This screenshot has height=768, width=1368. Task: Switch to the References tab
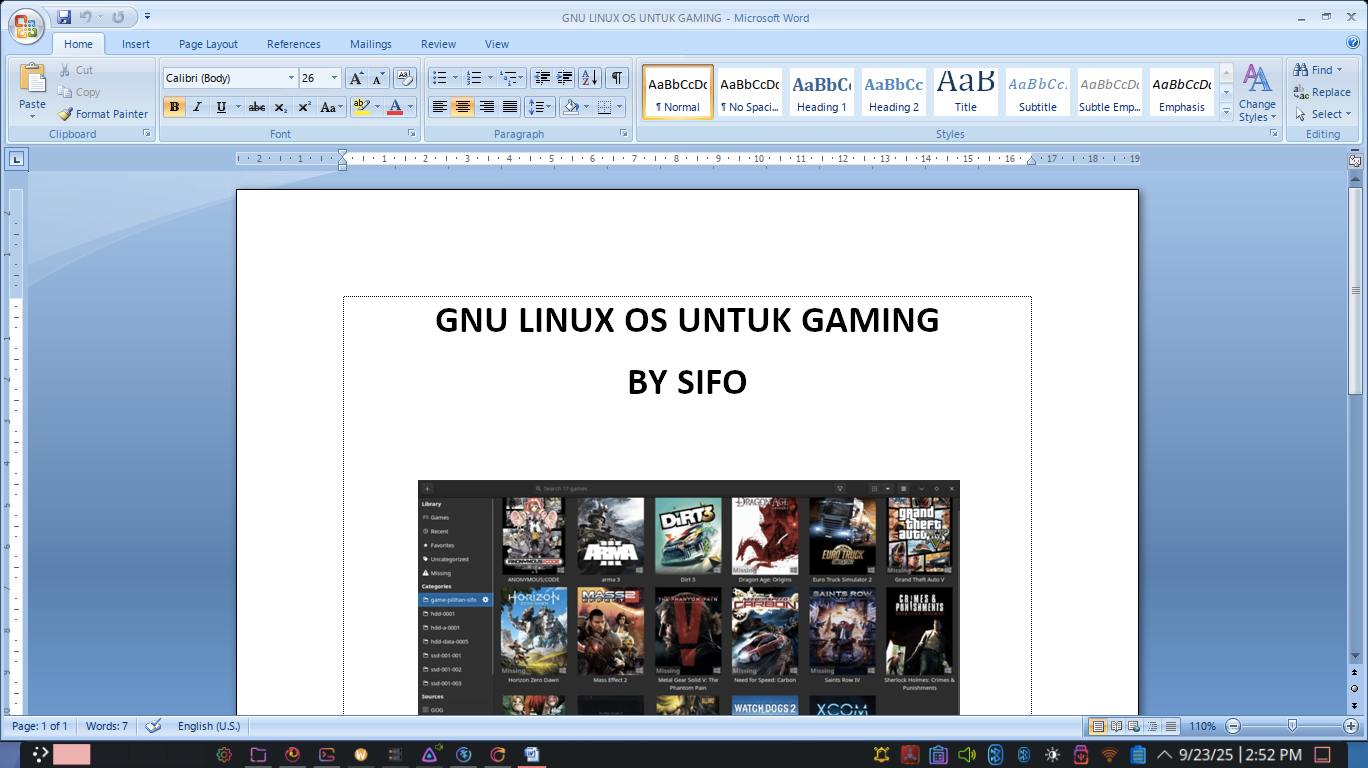tap(293, 44)
